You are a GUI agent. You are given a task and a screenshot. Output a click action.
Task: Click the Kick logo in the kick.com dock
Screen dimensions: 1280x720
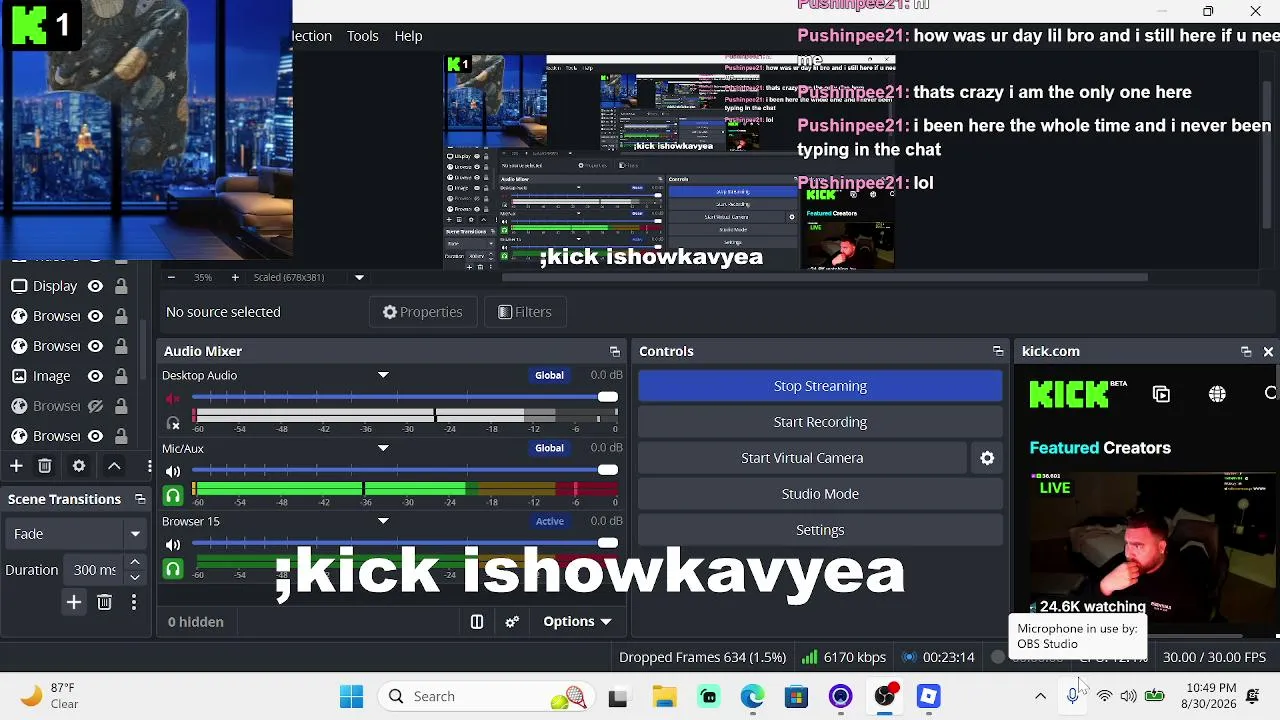[x=1069, y=394]
